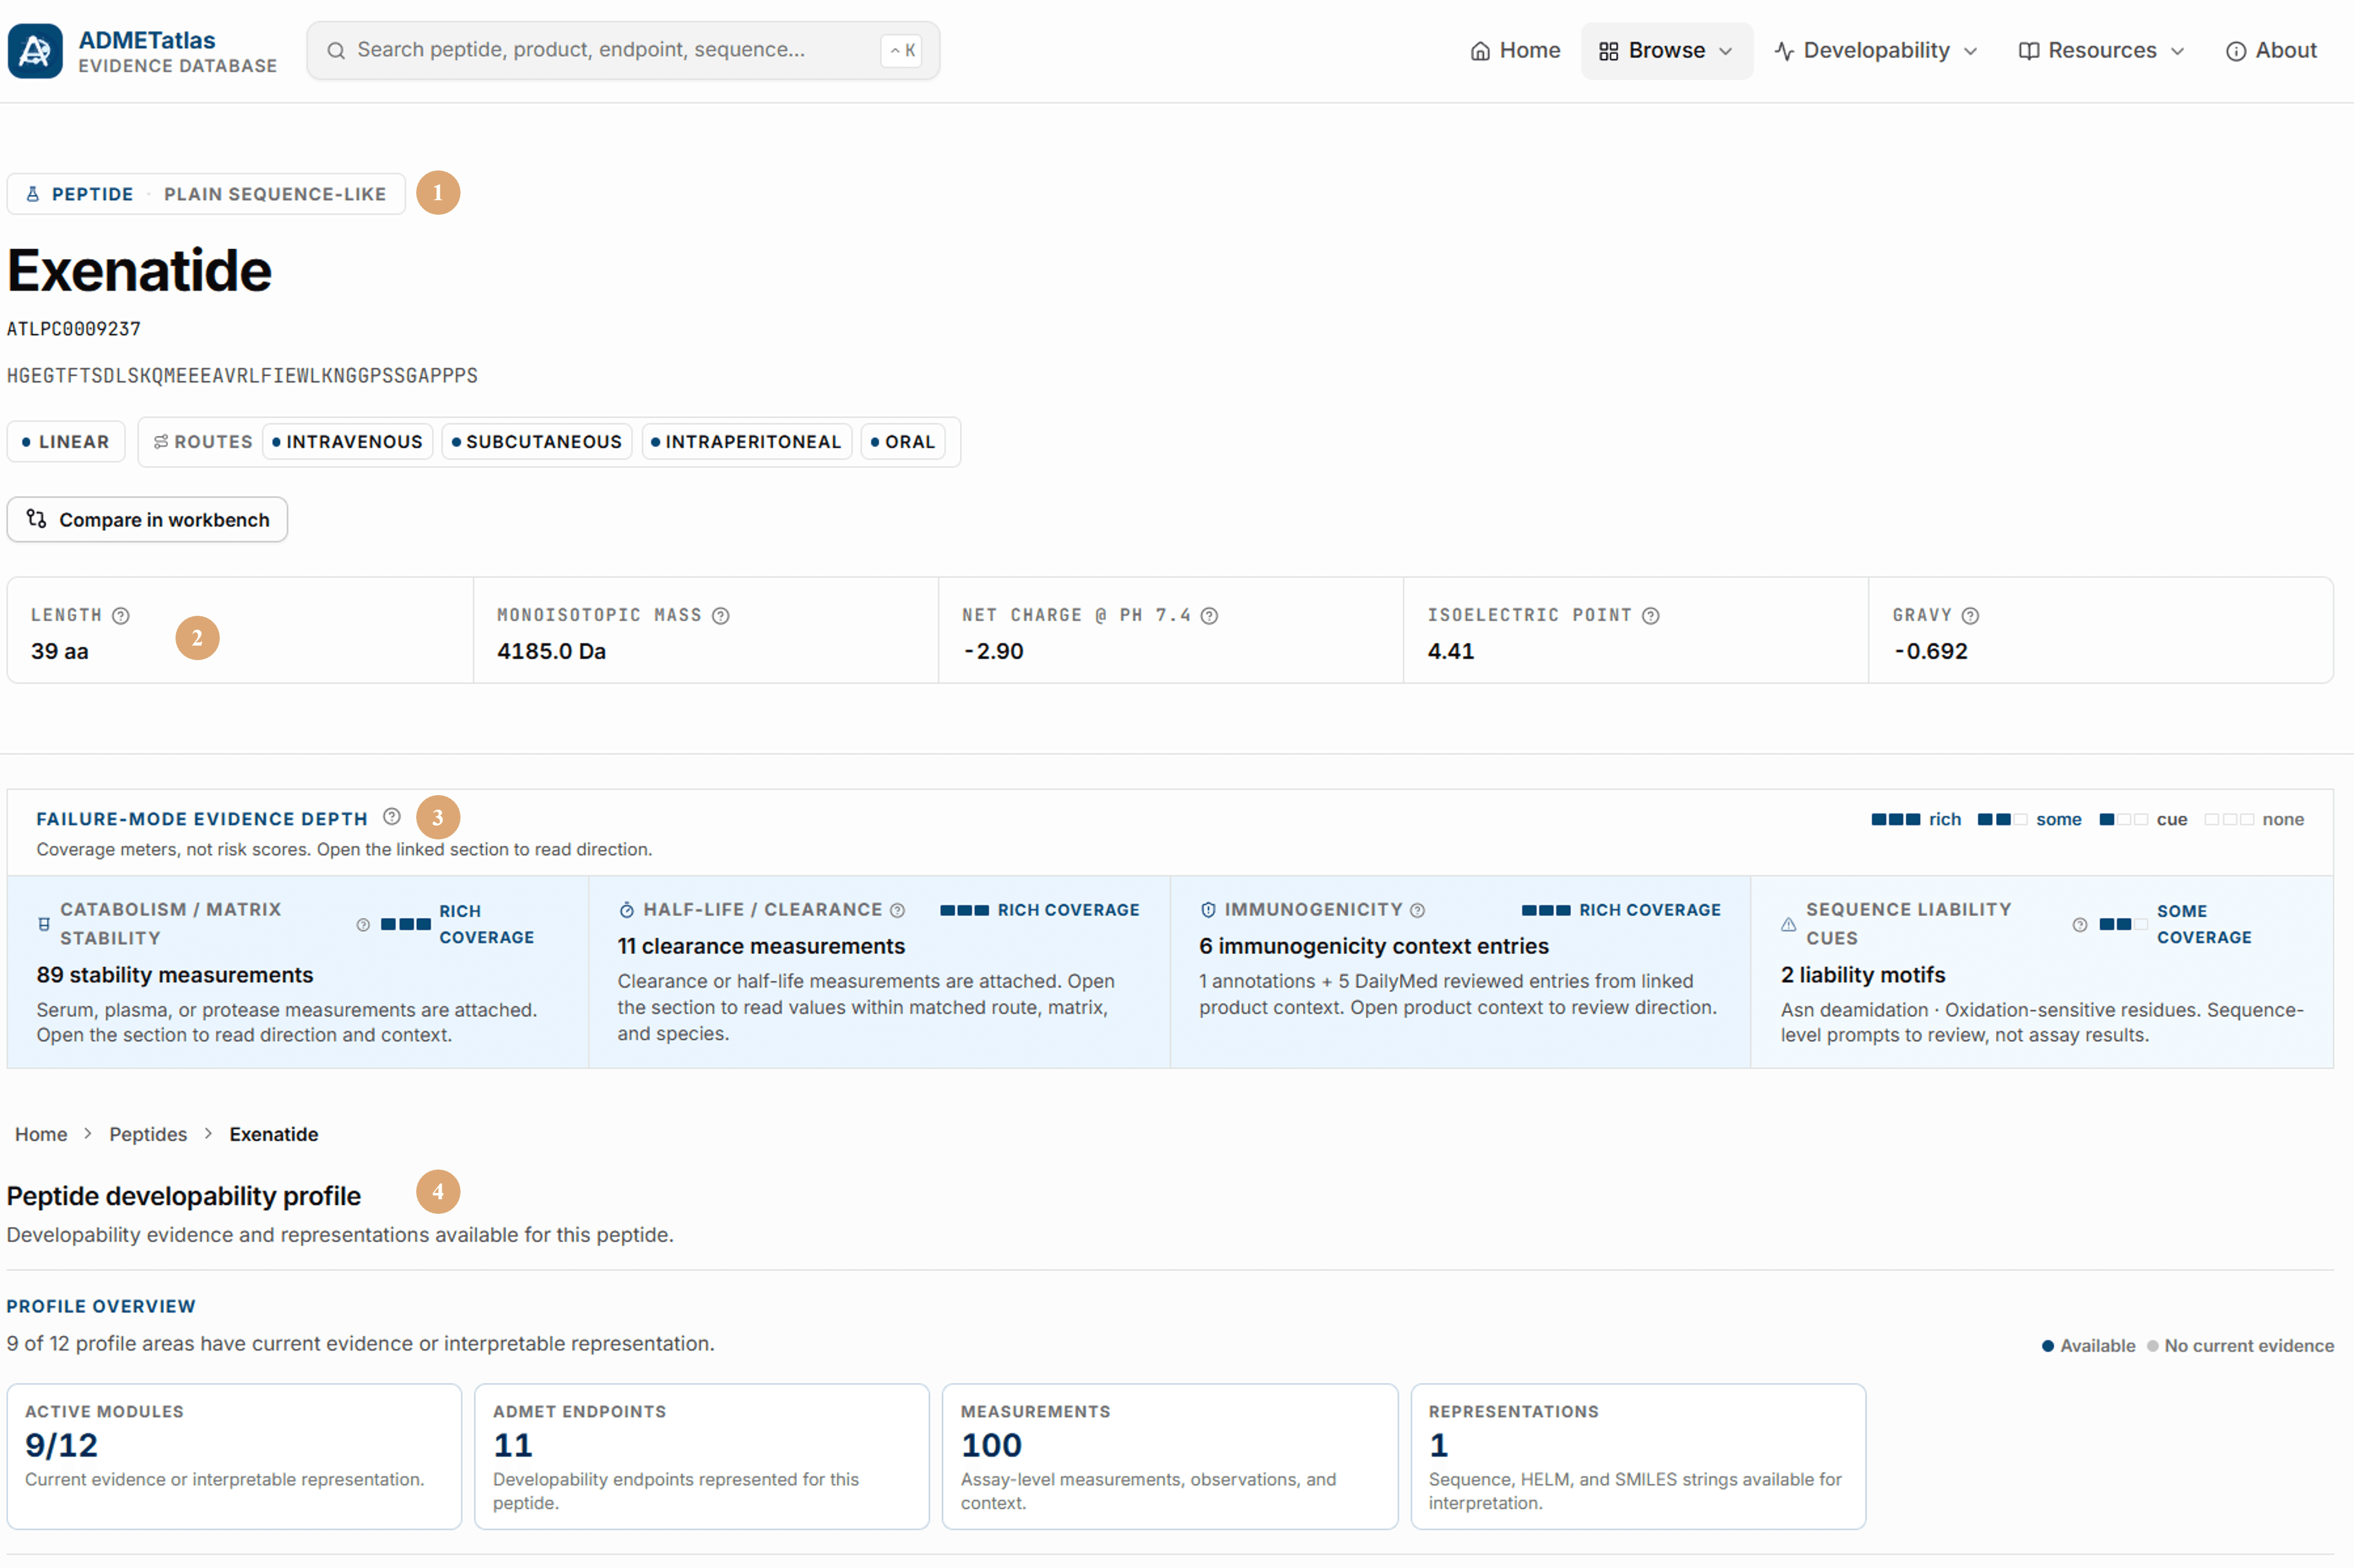This screenshot has height=1568, width=2354.
Task: Open Failure-Mode Evidence Depth help icon
Action: 392,817
